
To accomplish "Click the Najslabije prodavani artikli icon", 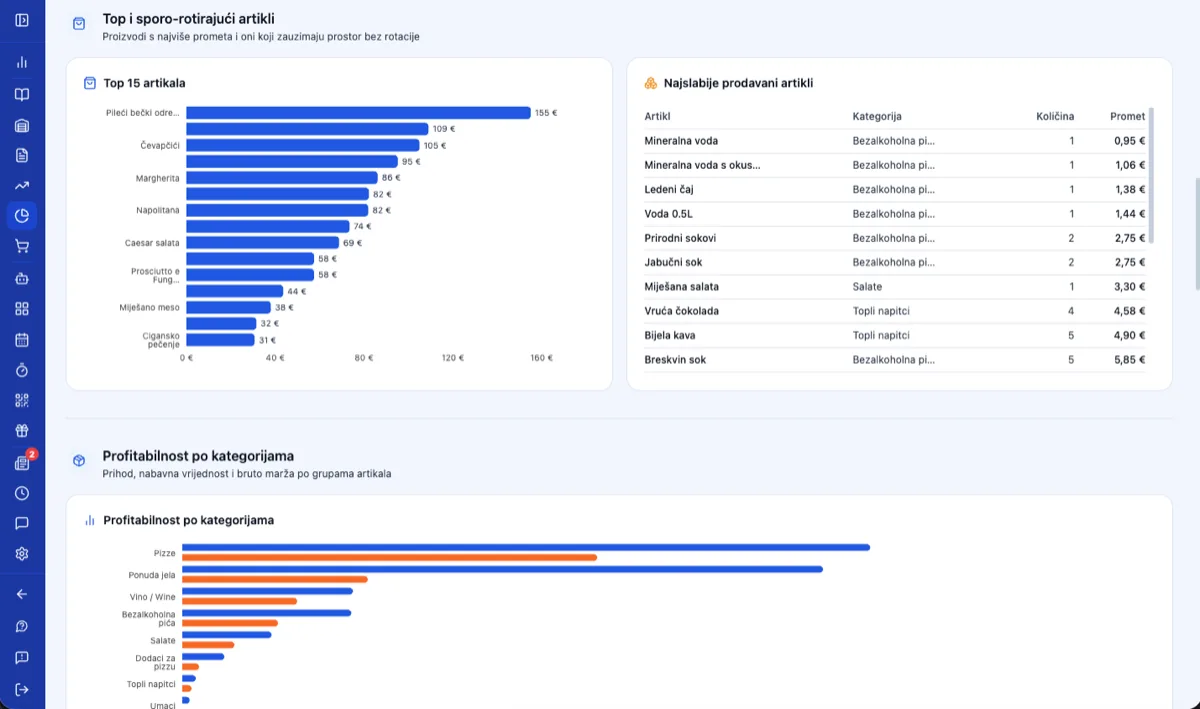I will click(x=650, y=83).
